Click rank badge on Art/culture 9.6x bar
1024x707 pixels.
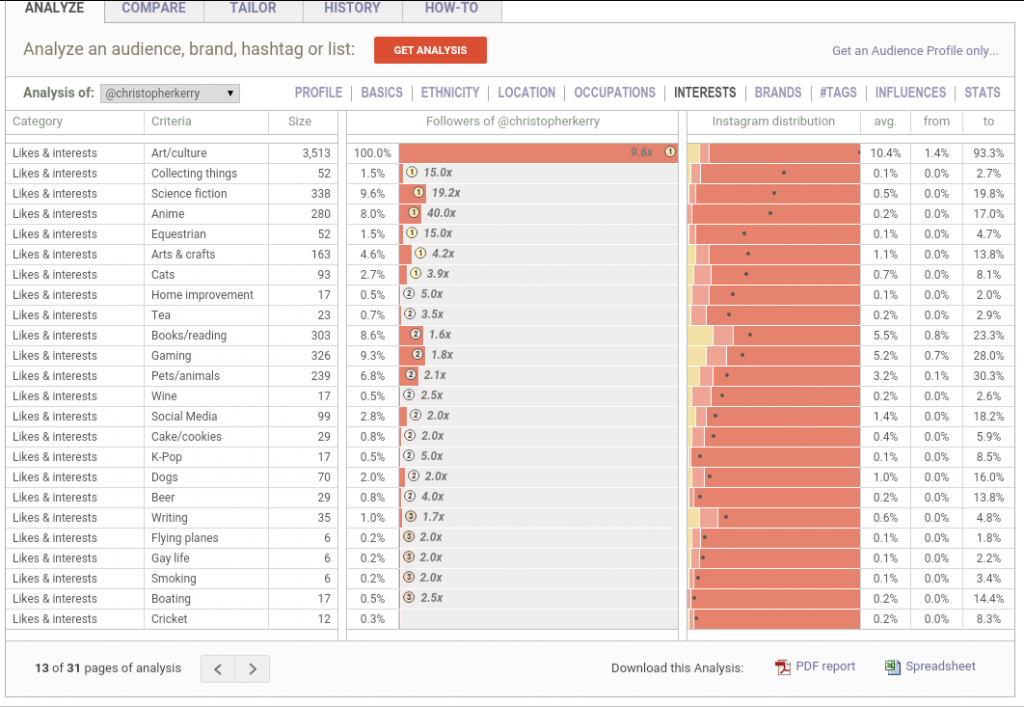[x=670, y=152]
